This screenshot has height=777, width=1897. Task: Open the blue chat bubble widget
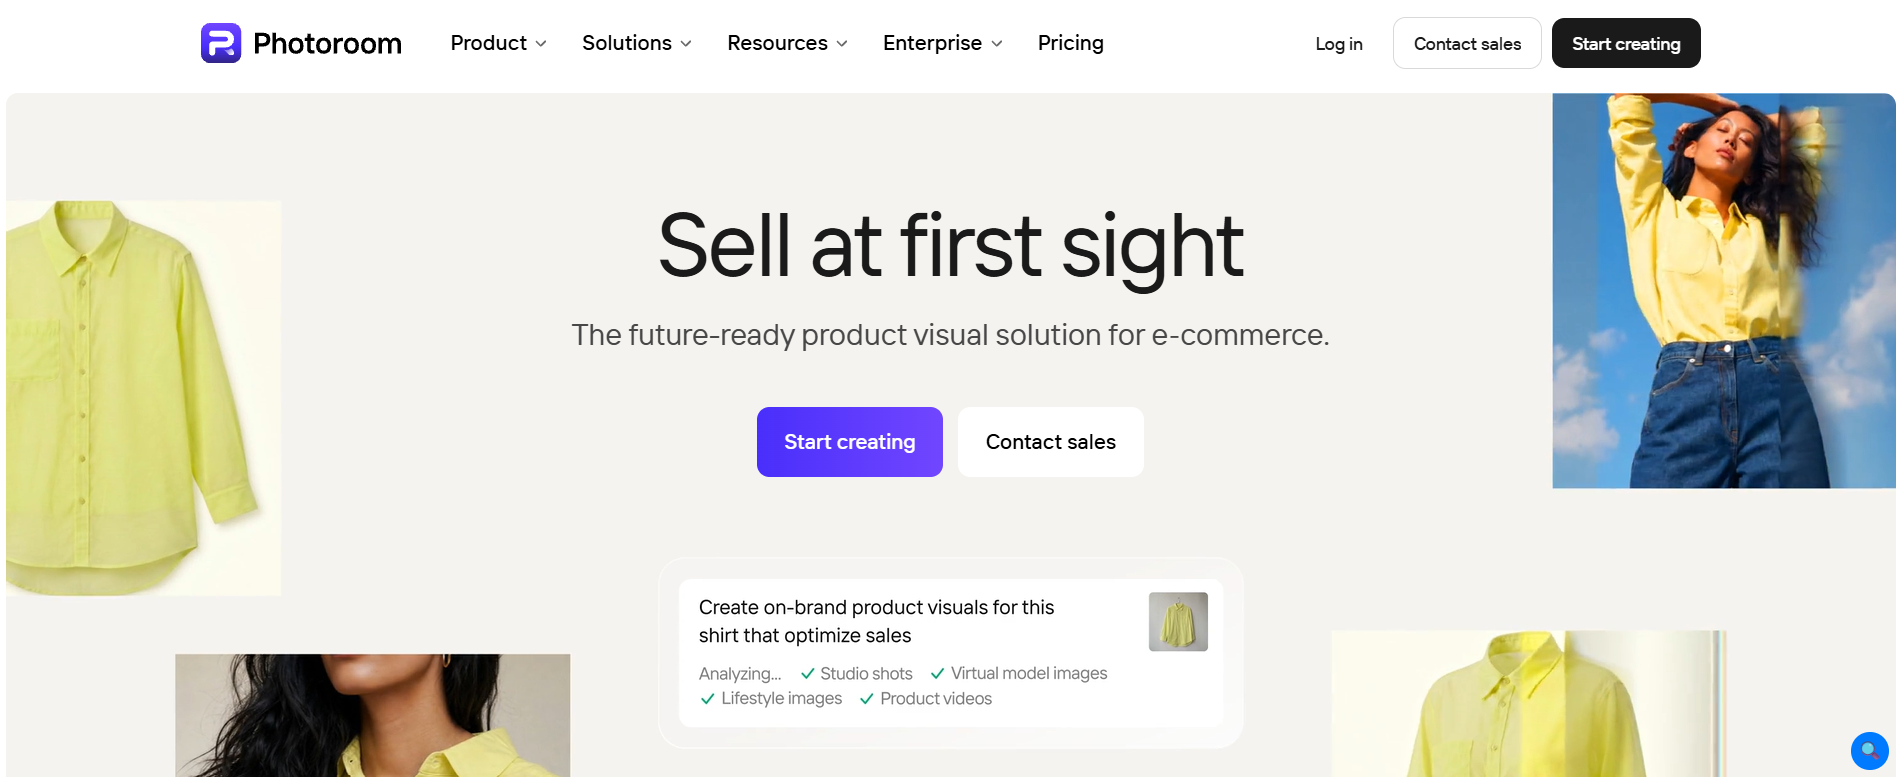pos(1869,751)
